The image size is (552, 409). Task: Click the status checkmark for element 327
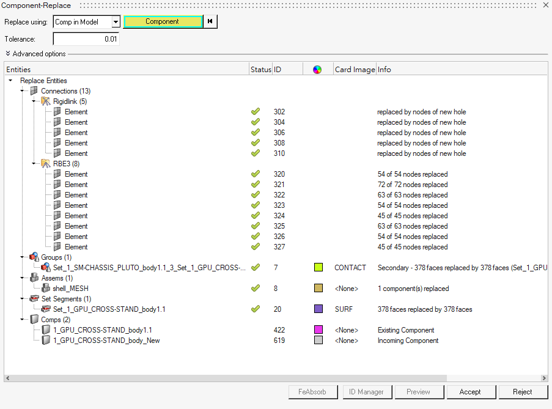click(x=256, y=247)
